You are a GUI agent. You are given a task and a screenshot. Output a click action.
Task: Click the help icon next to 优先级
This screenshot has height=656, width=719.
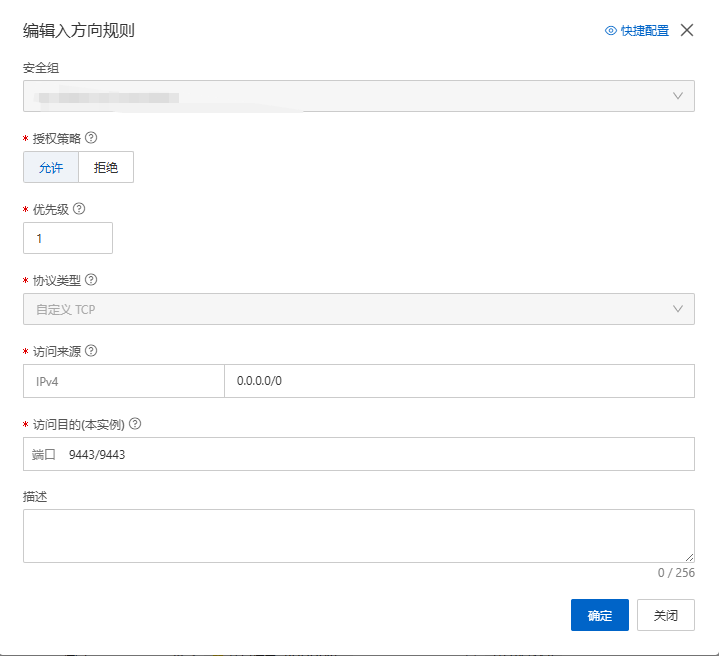coord(79,209)
